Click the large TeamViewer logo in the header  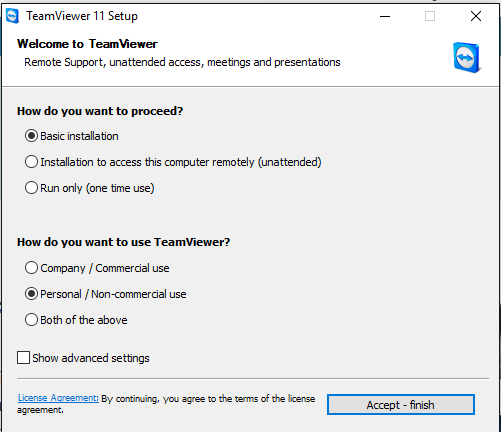(467, 57)
